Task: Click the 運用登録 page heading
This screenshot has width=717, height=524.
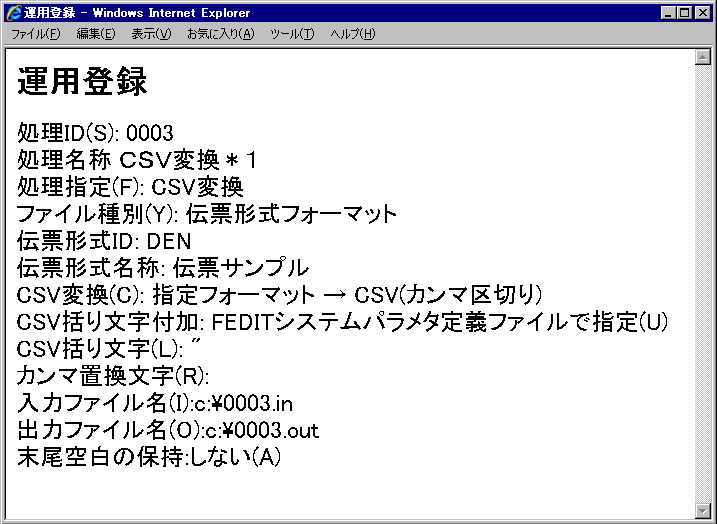Action: coord(82,81)
